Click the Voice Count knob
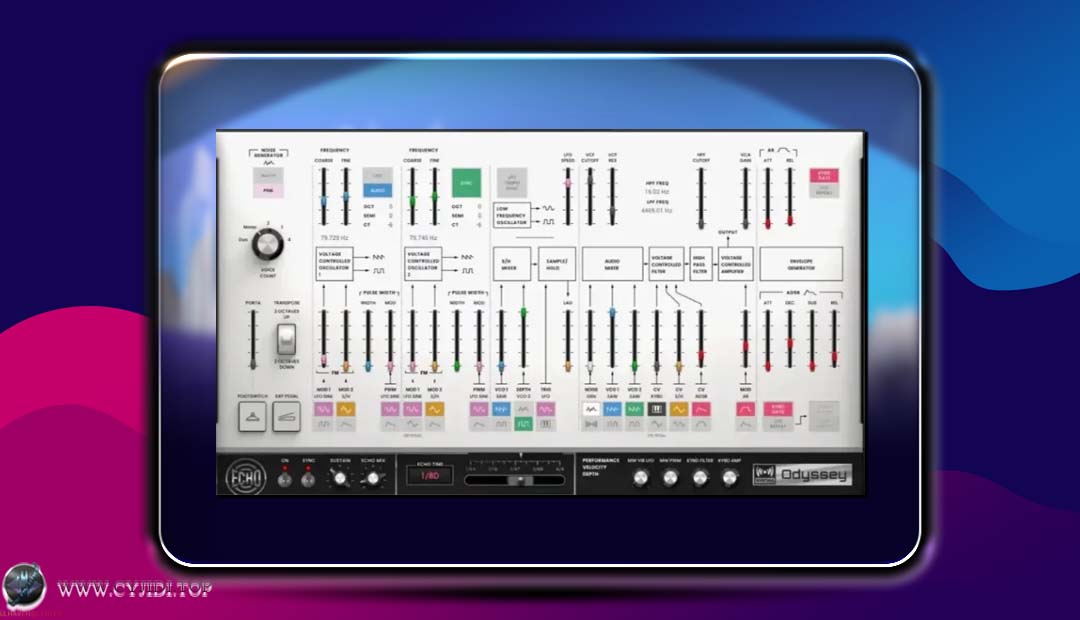The height and width of the screenshot is (620, 1080). click(x=267, y=246)
